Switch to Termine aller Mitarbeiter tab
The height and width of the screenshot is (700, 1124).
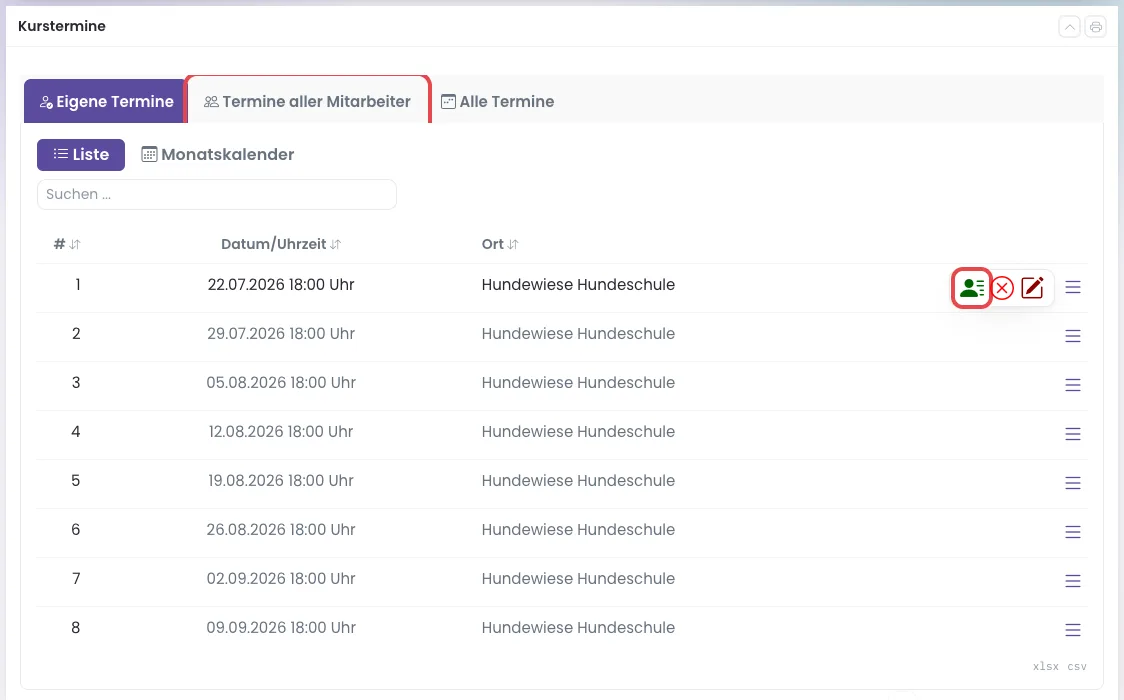(x=308, y=101)
